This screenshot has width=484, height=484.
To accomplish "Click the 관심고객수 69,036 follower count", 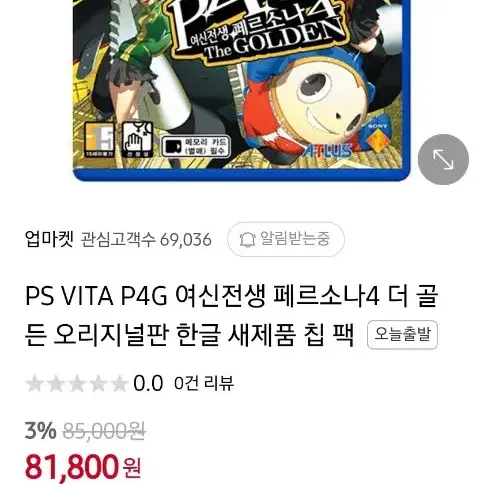I will [146, 239].
